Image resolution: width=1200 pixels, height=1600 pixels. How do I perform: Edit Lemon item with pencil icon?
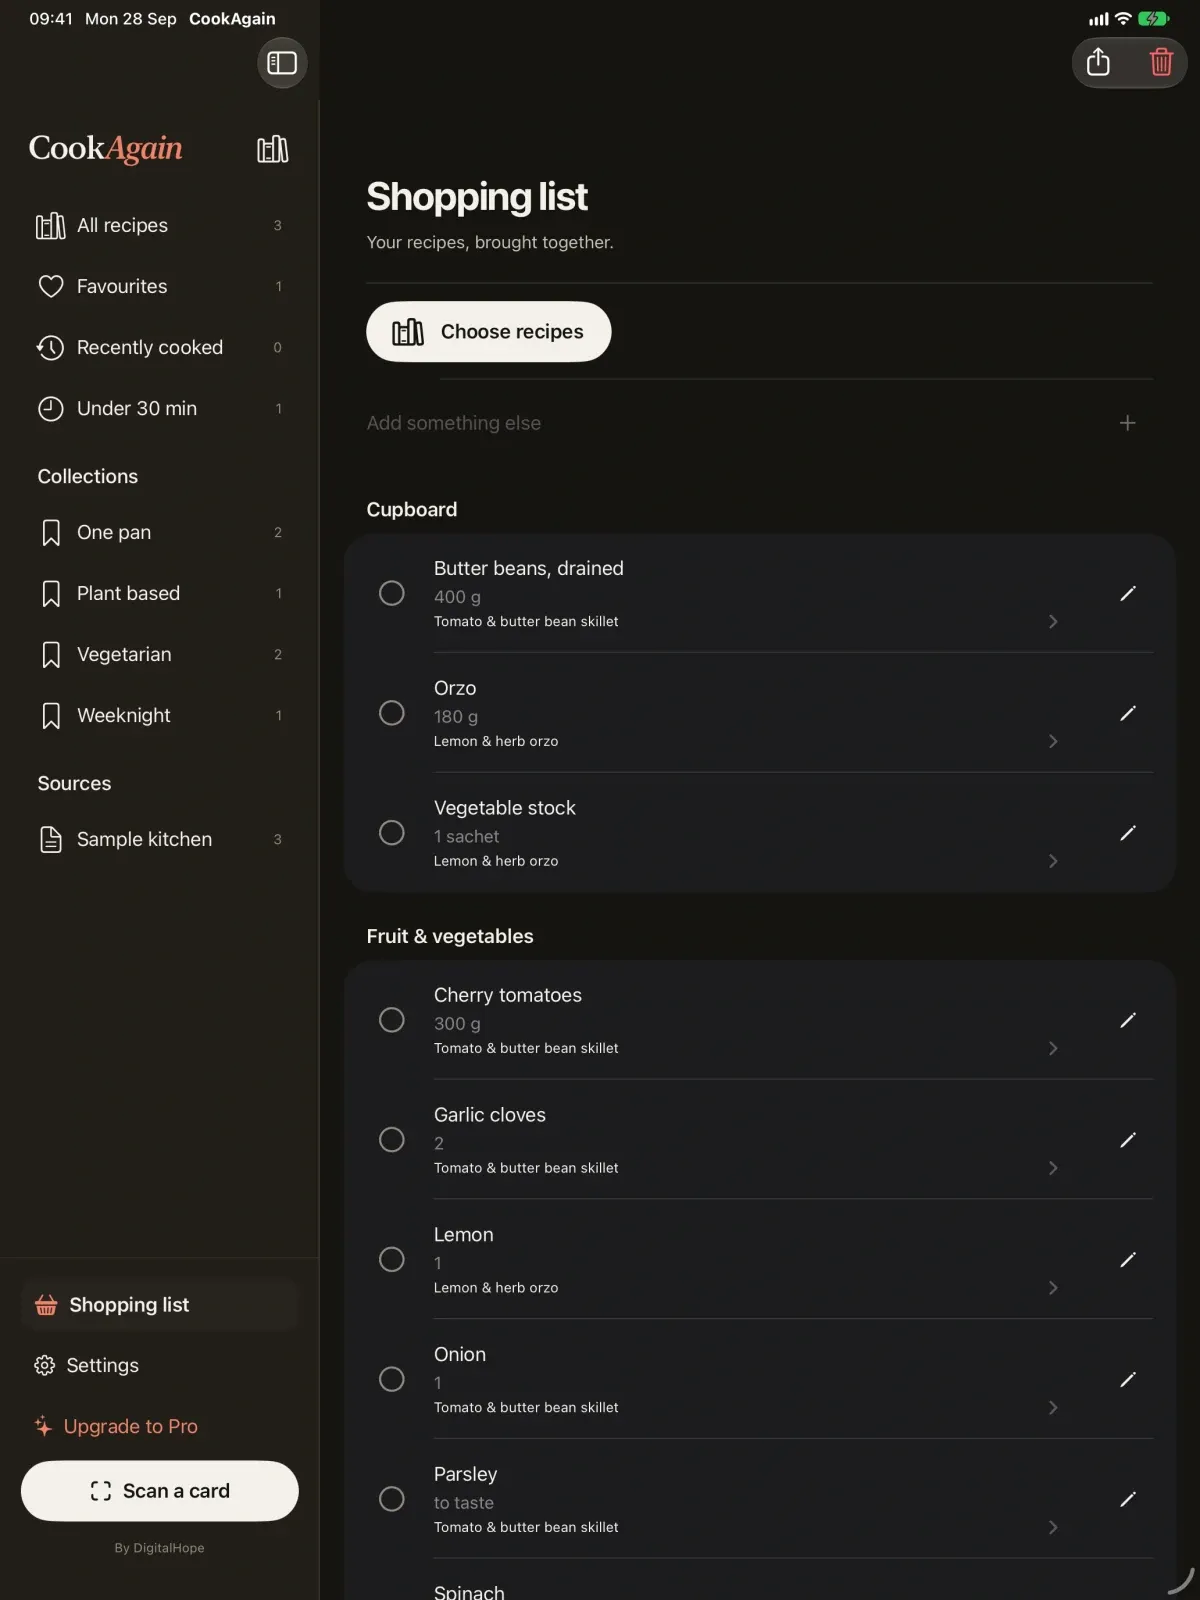(x=1127, y=1260)
